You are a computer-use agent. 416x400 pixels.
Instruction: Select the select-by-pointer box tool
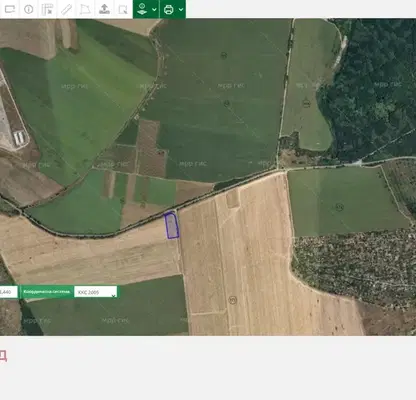tap(123, 9)
